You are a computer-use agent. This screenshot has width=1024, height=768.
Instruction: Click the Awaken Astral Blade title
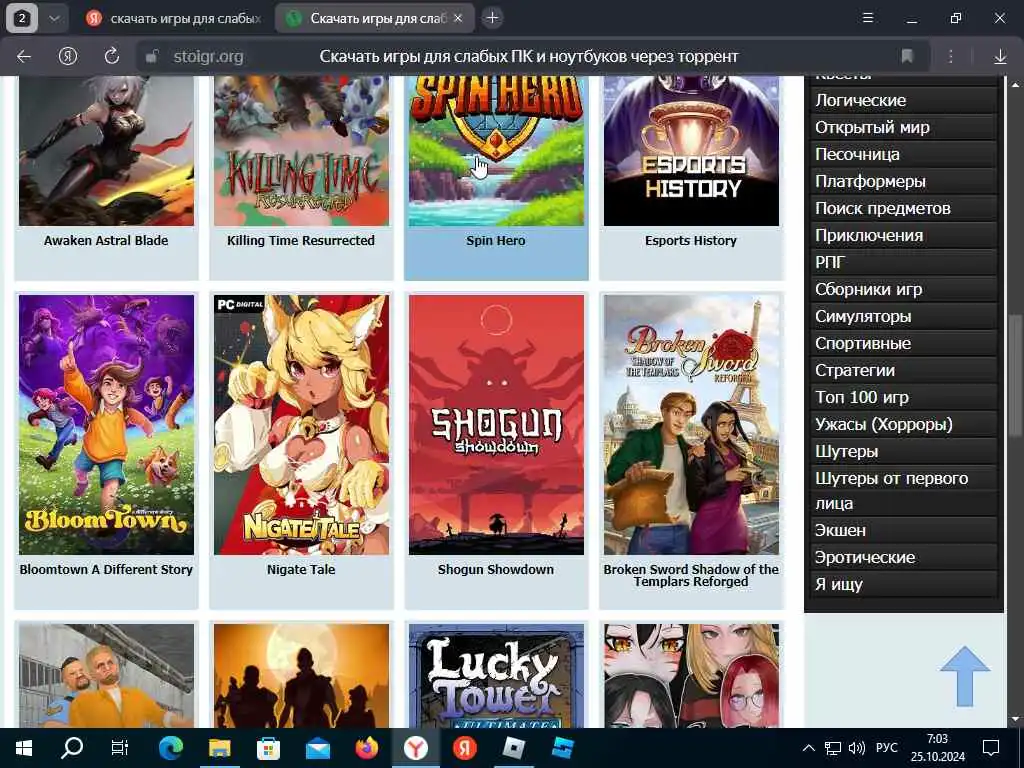106,240
